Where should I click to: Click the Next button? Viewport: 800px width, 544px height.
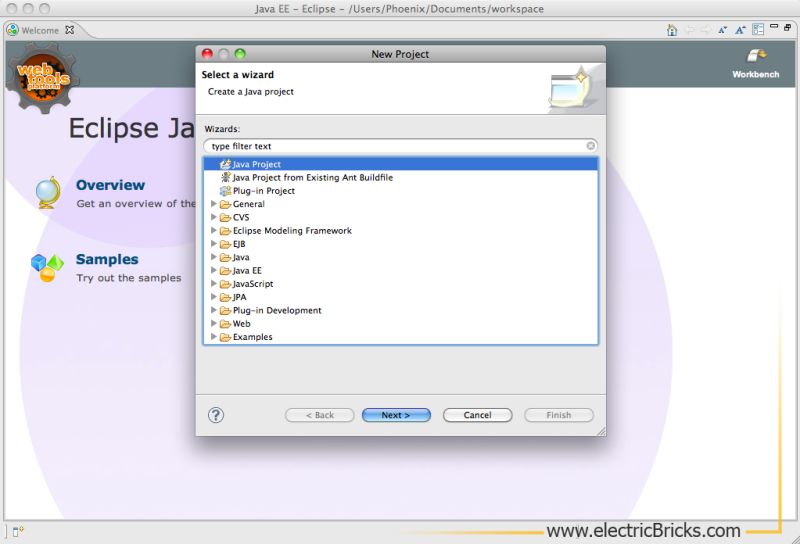(396, 415)
